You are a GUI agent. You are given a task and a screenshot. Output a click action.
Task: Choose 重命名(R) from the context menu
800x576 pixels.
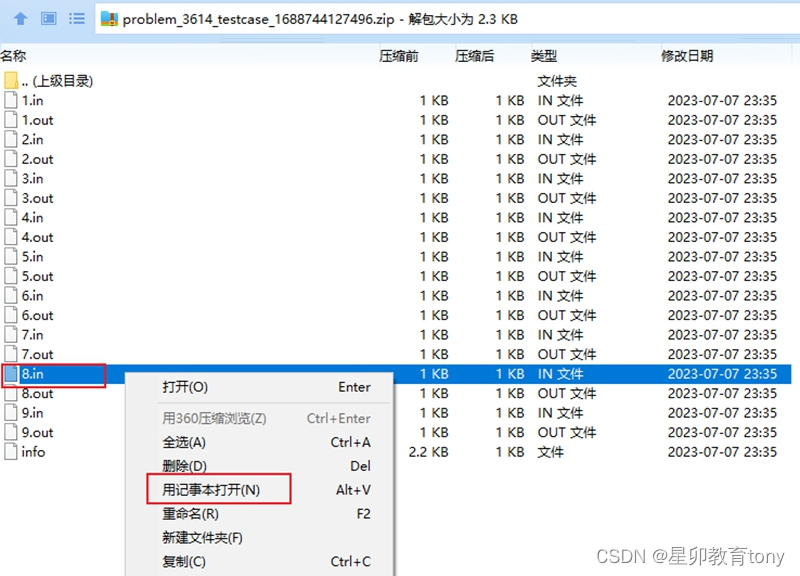coord(259,514)
